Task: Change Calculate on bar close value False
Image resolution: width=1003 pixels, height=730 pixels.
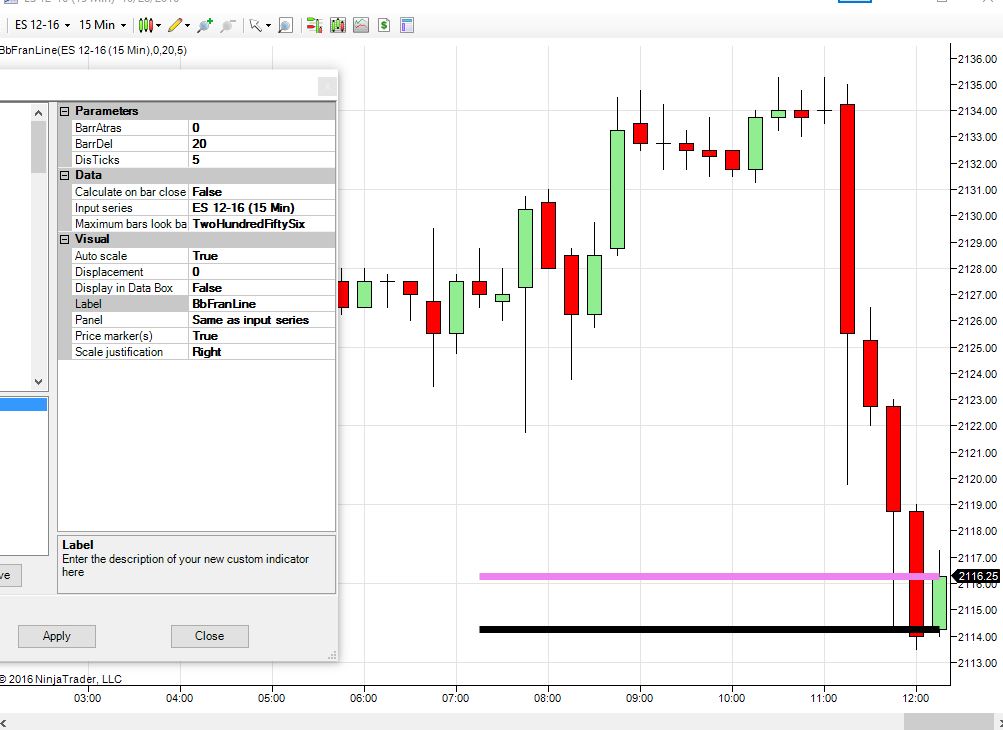Action: [x=262, y=192]
